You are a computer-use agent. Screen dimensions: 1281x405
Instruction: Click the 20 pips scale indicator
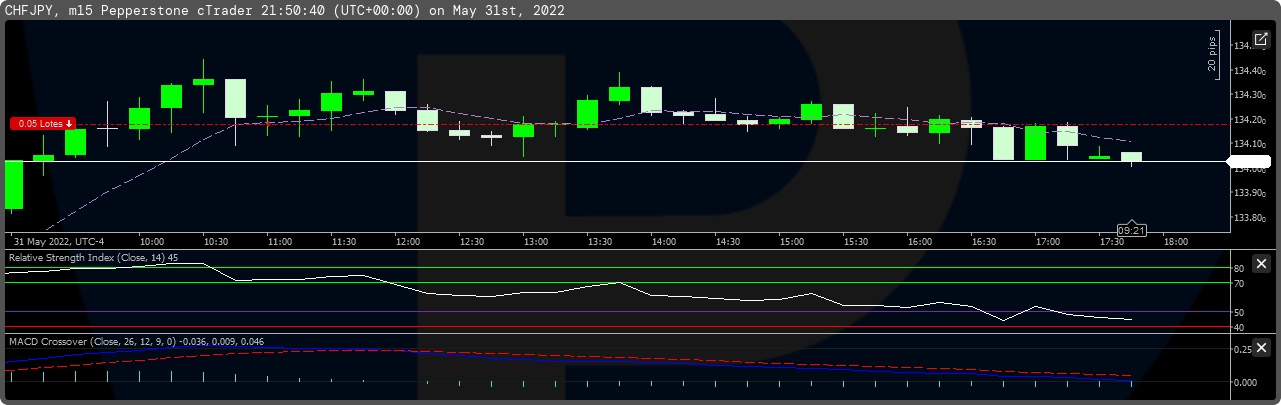click(x=1212, y=56)
